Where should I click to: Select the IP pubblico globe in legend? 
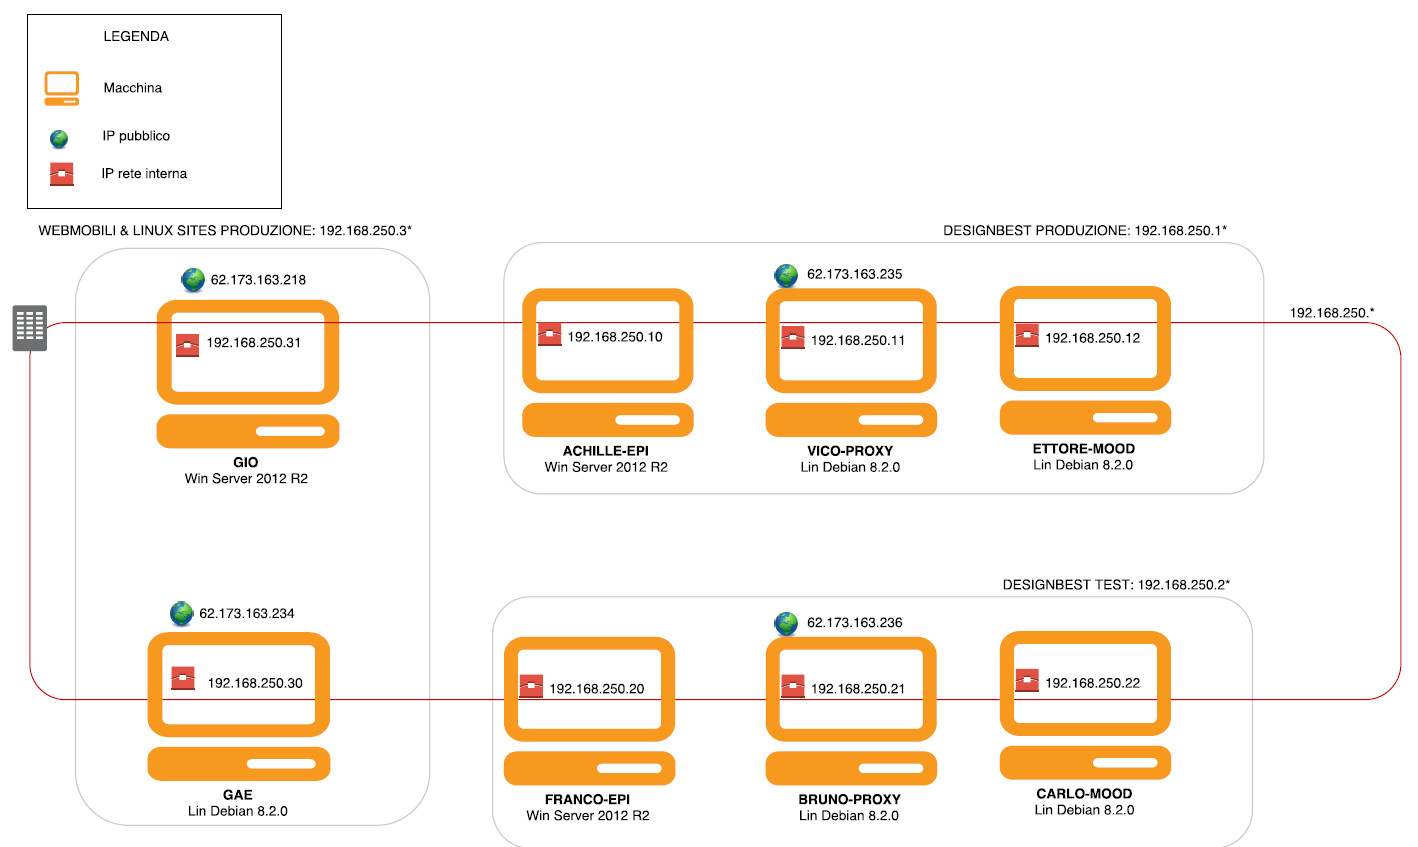59,138
